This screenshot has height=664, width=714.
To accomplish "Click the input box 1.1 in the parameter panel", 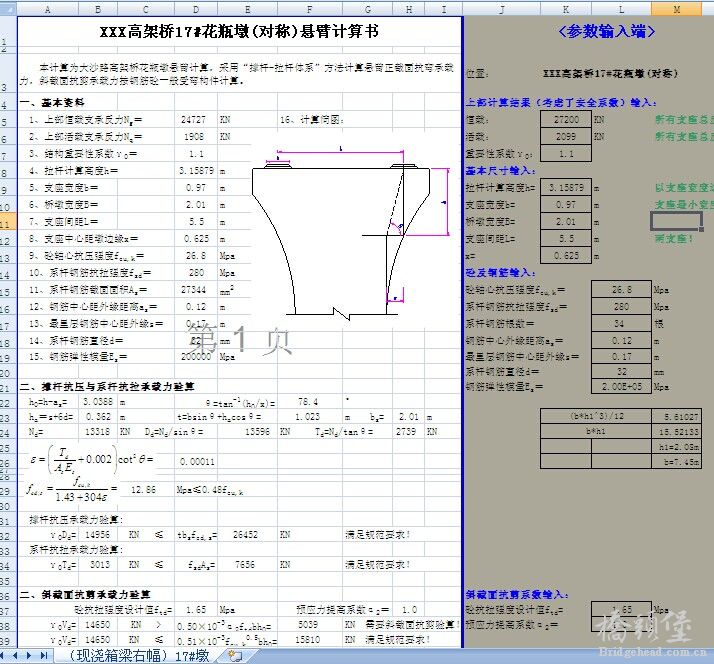I will [x=566, y=153].
